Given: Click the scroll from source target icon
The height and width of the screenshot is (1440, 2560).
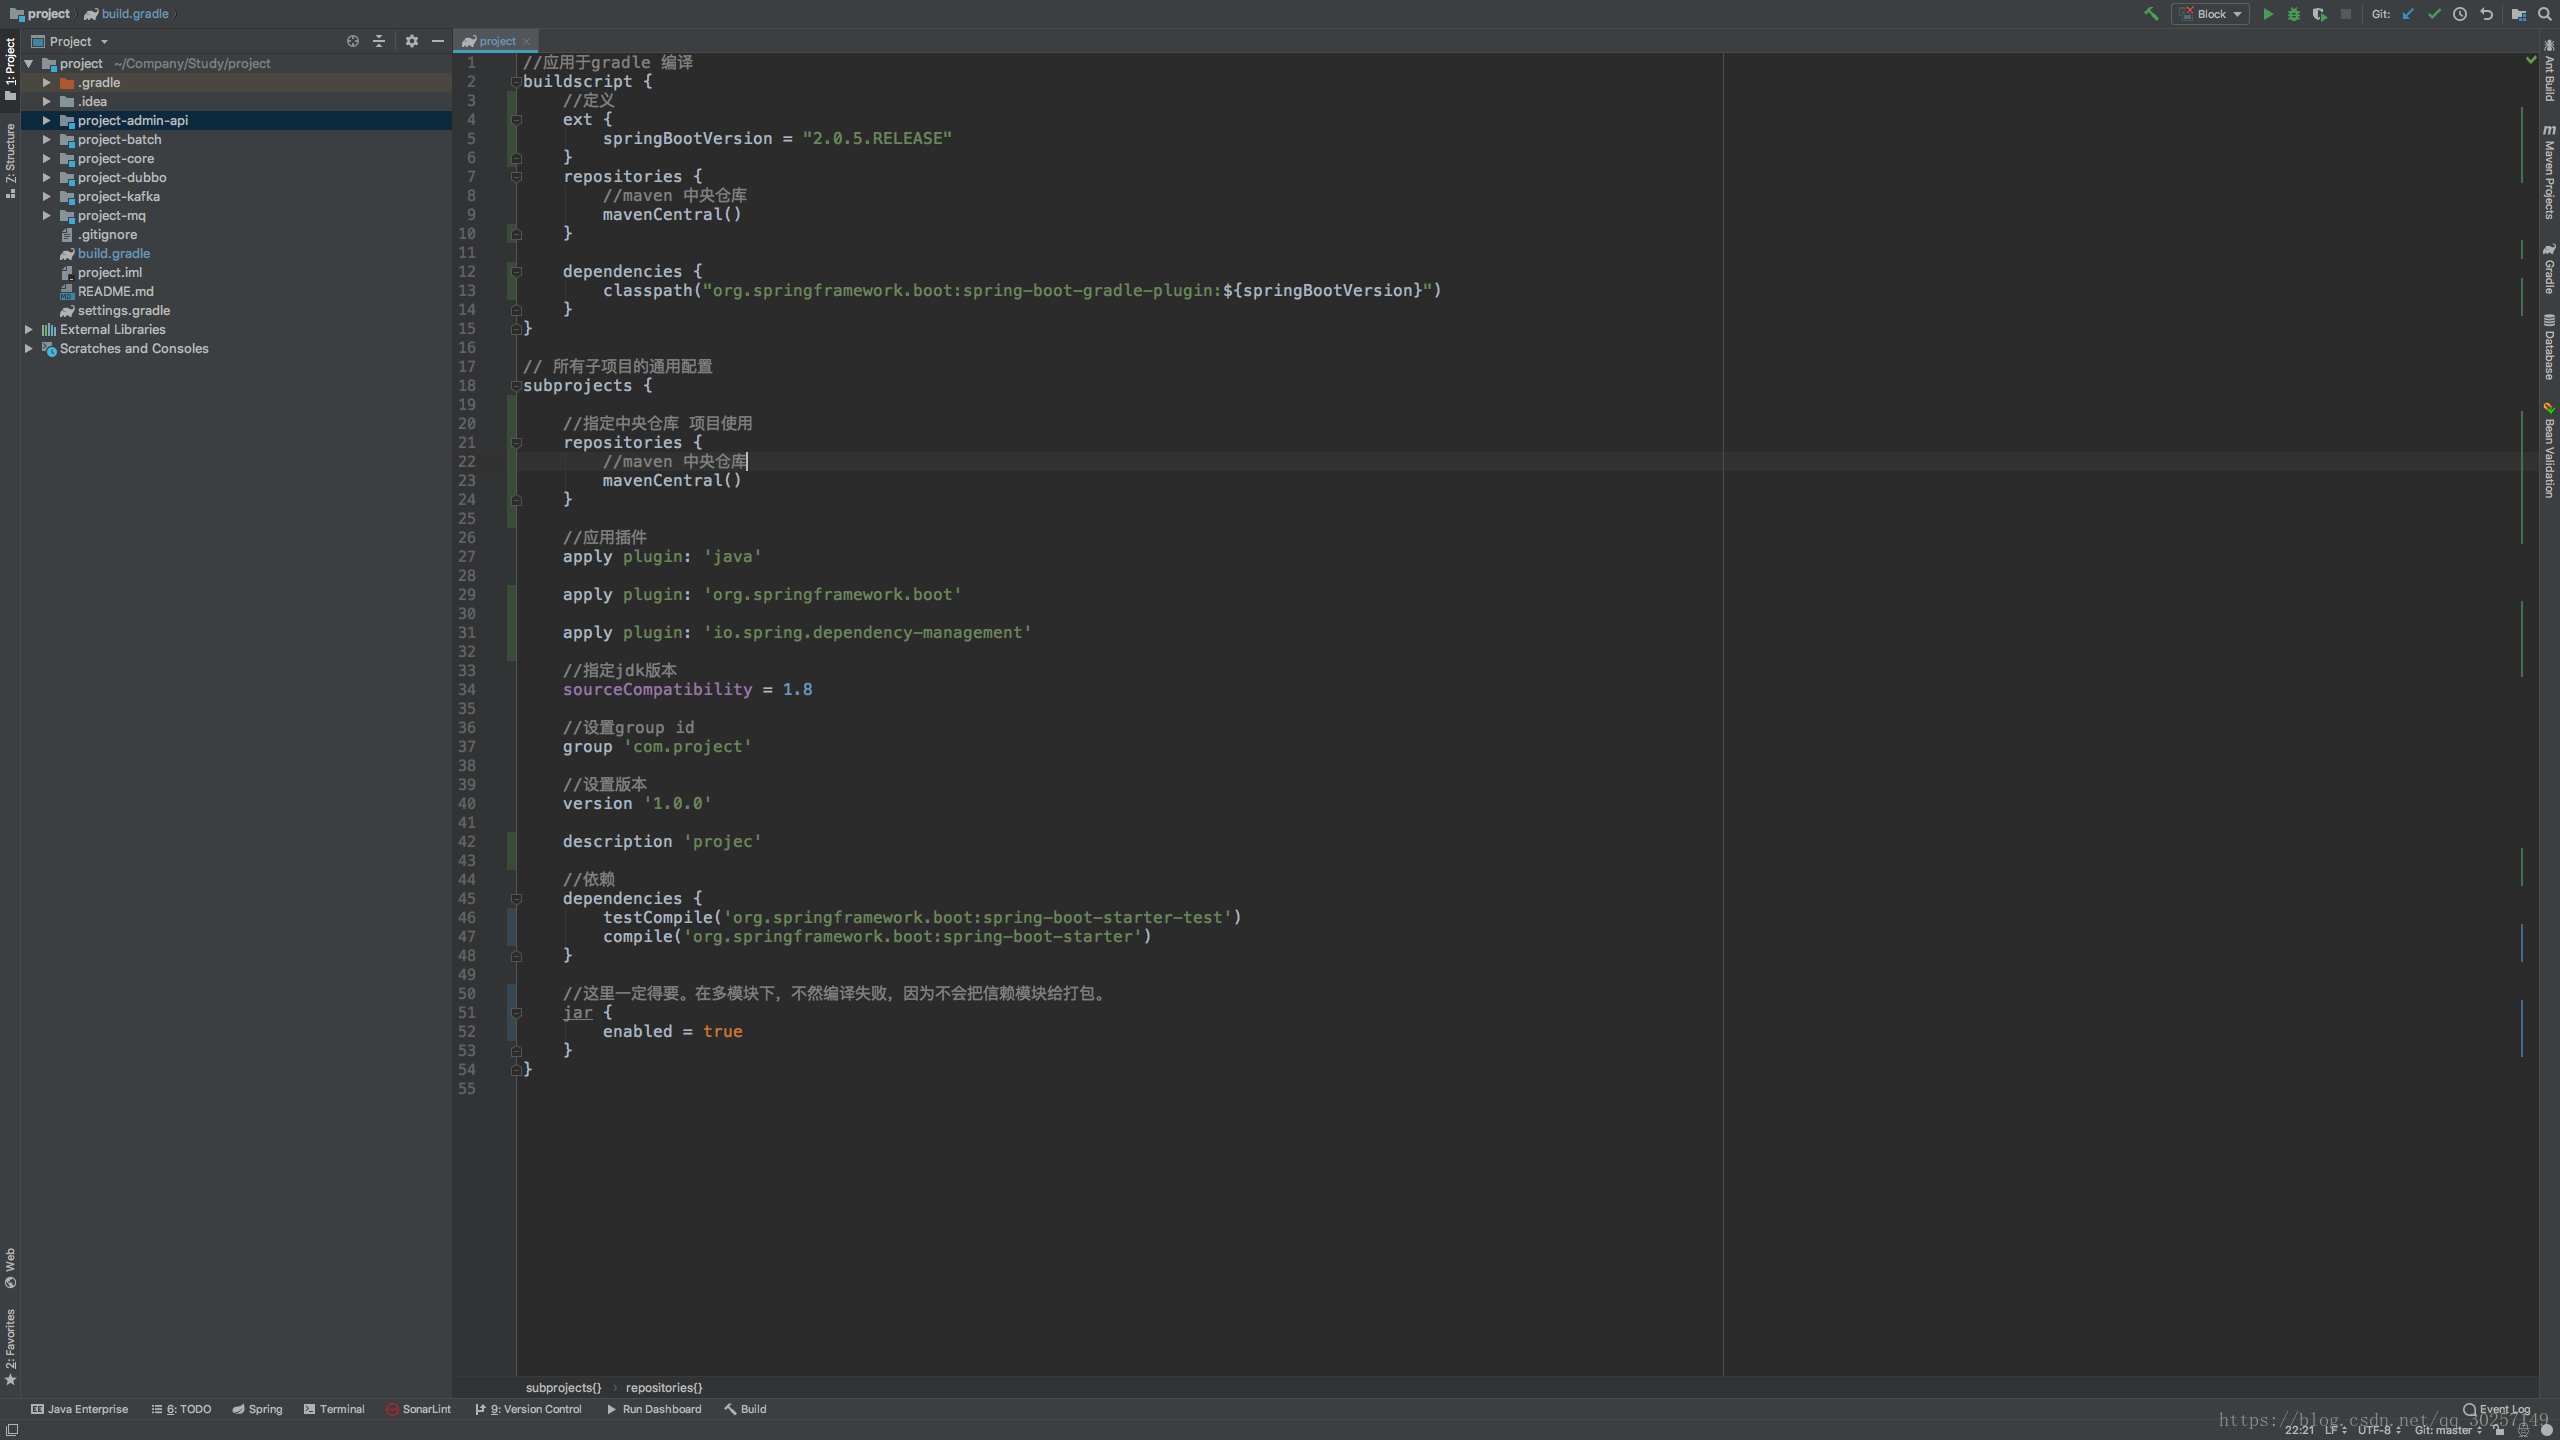Looking at the screenshot, I should [352, 41].
